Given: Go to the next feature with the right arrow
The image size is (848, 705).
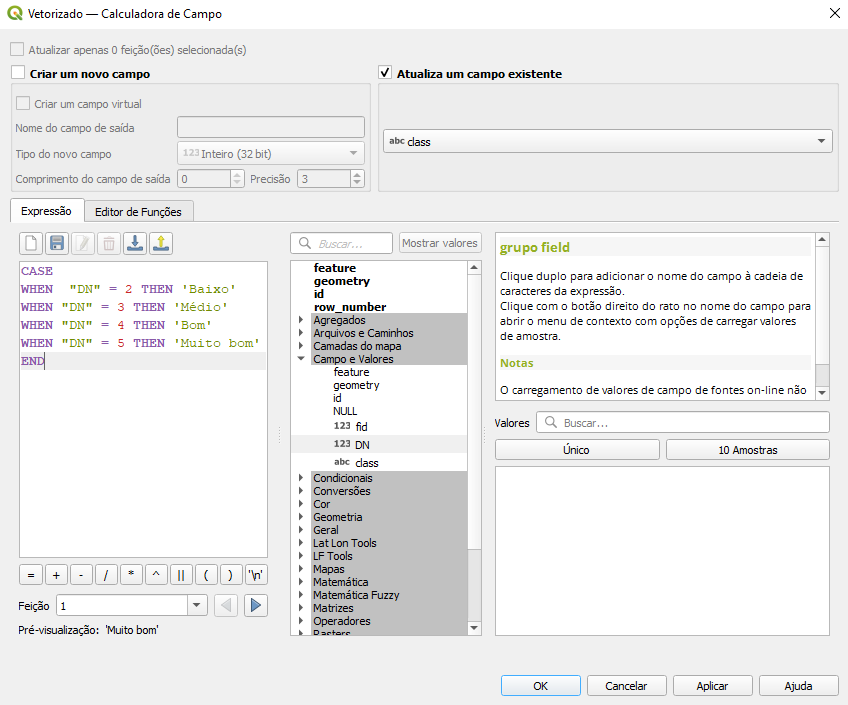Looking at the screenshot, I should pos(256,606).
